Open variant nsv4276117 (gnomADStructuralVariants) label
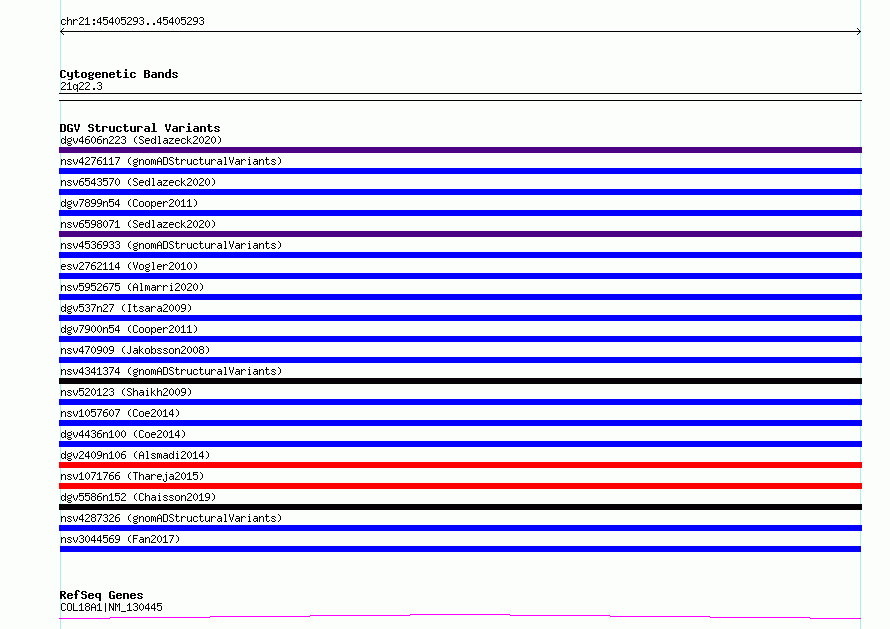The image size is (890, 629). click(171, 161)
